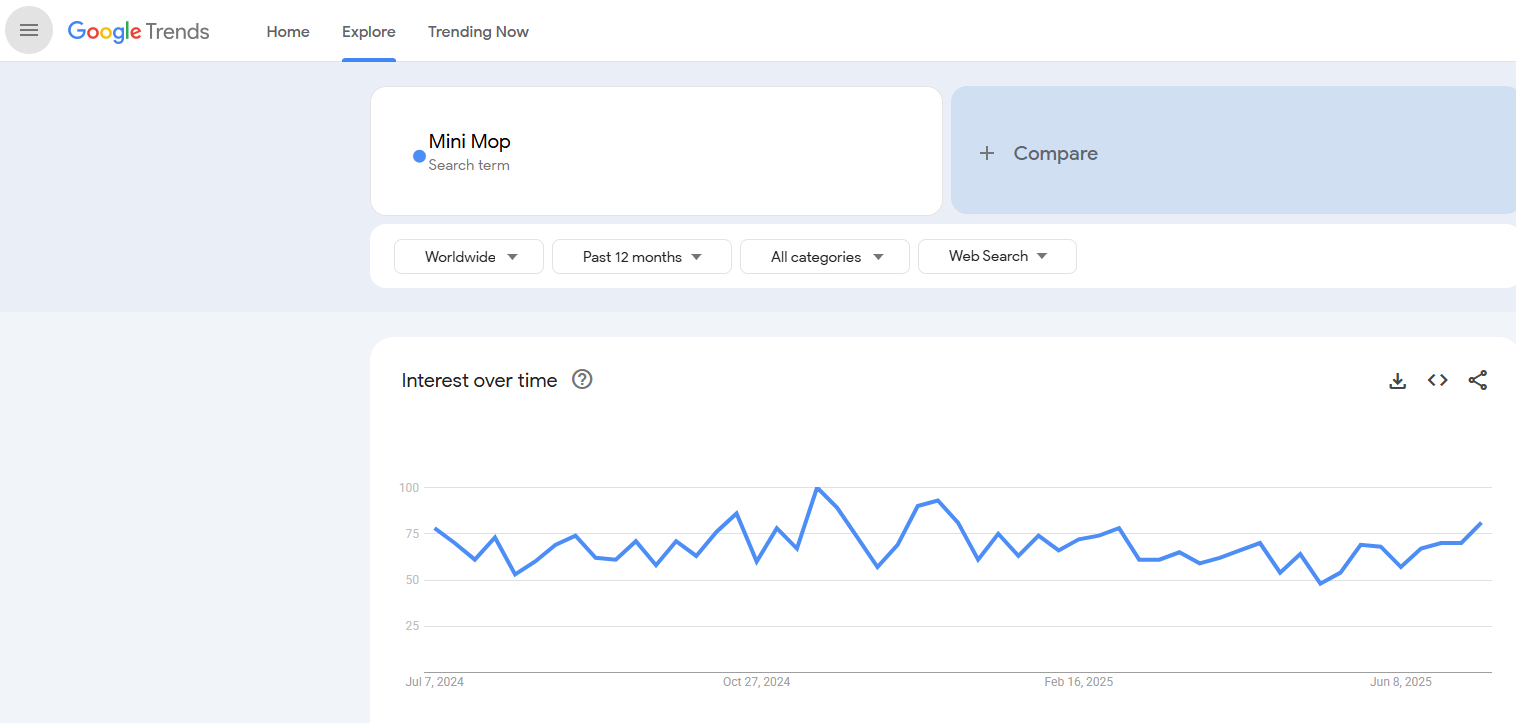Expand the Worldwide region dropdown

469,257
